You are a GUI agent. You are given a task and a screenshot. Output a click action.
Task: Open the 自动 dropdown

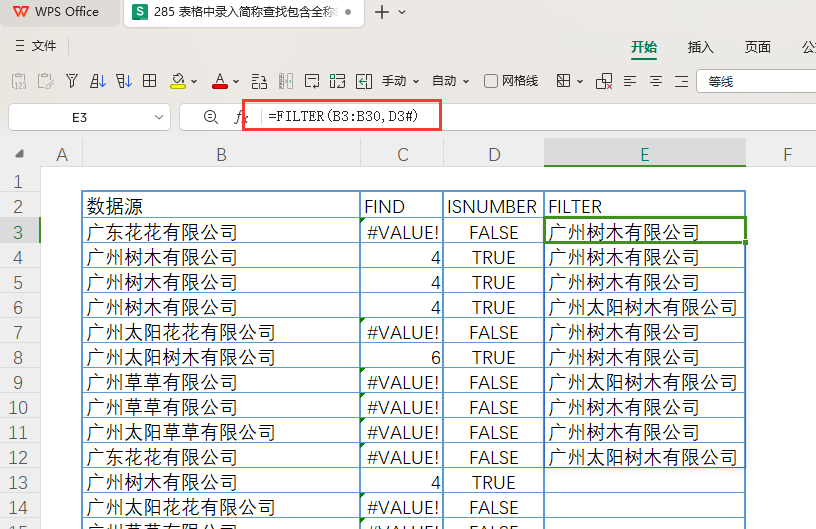coord(450,81)
